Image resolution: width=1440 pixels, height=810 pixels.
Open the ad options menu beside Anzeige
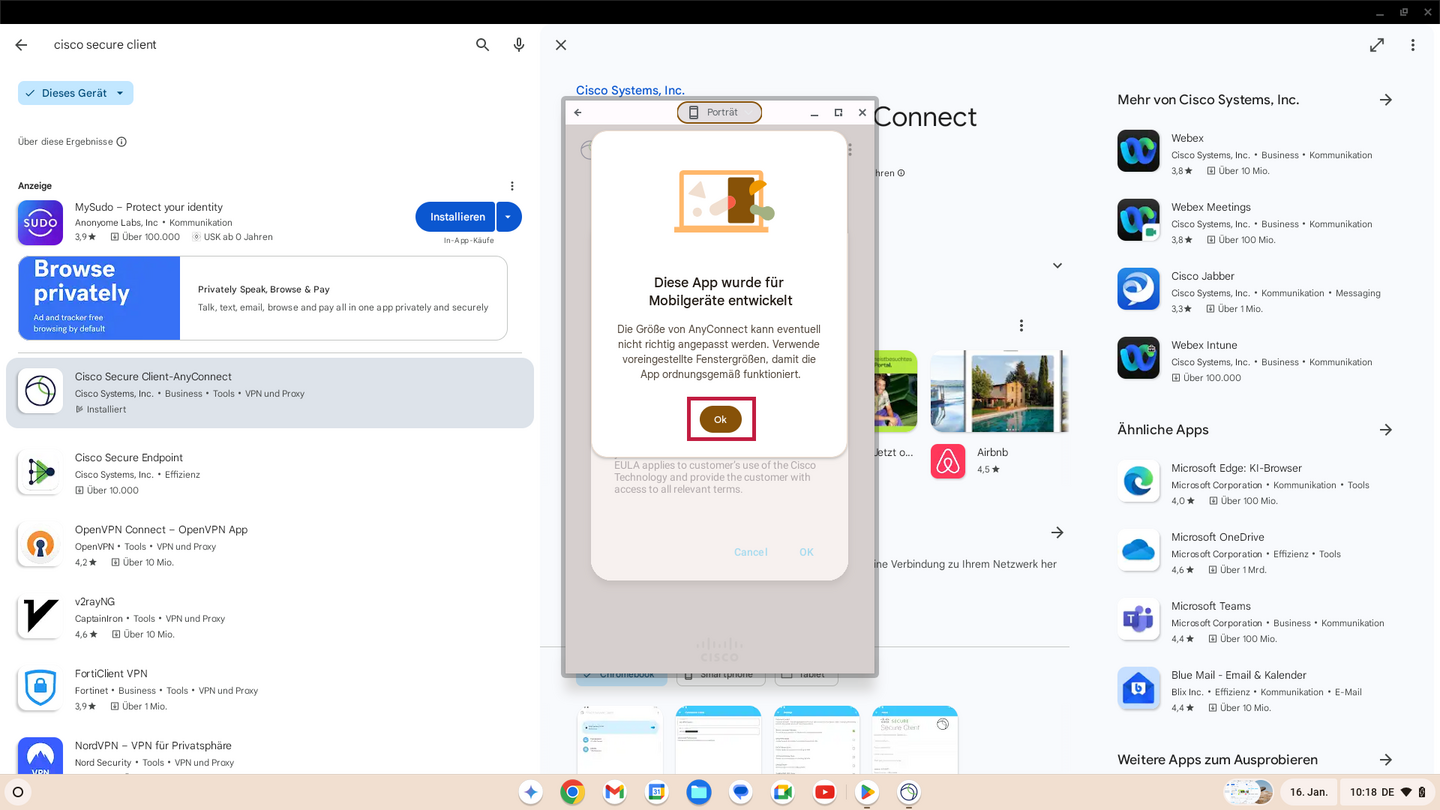pyautogui.click(x=512, y=186)
